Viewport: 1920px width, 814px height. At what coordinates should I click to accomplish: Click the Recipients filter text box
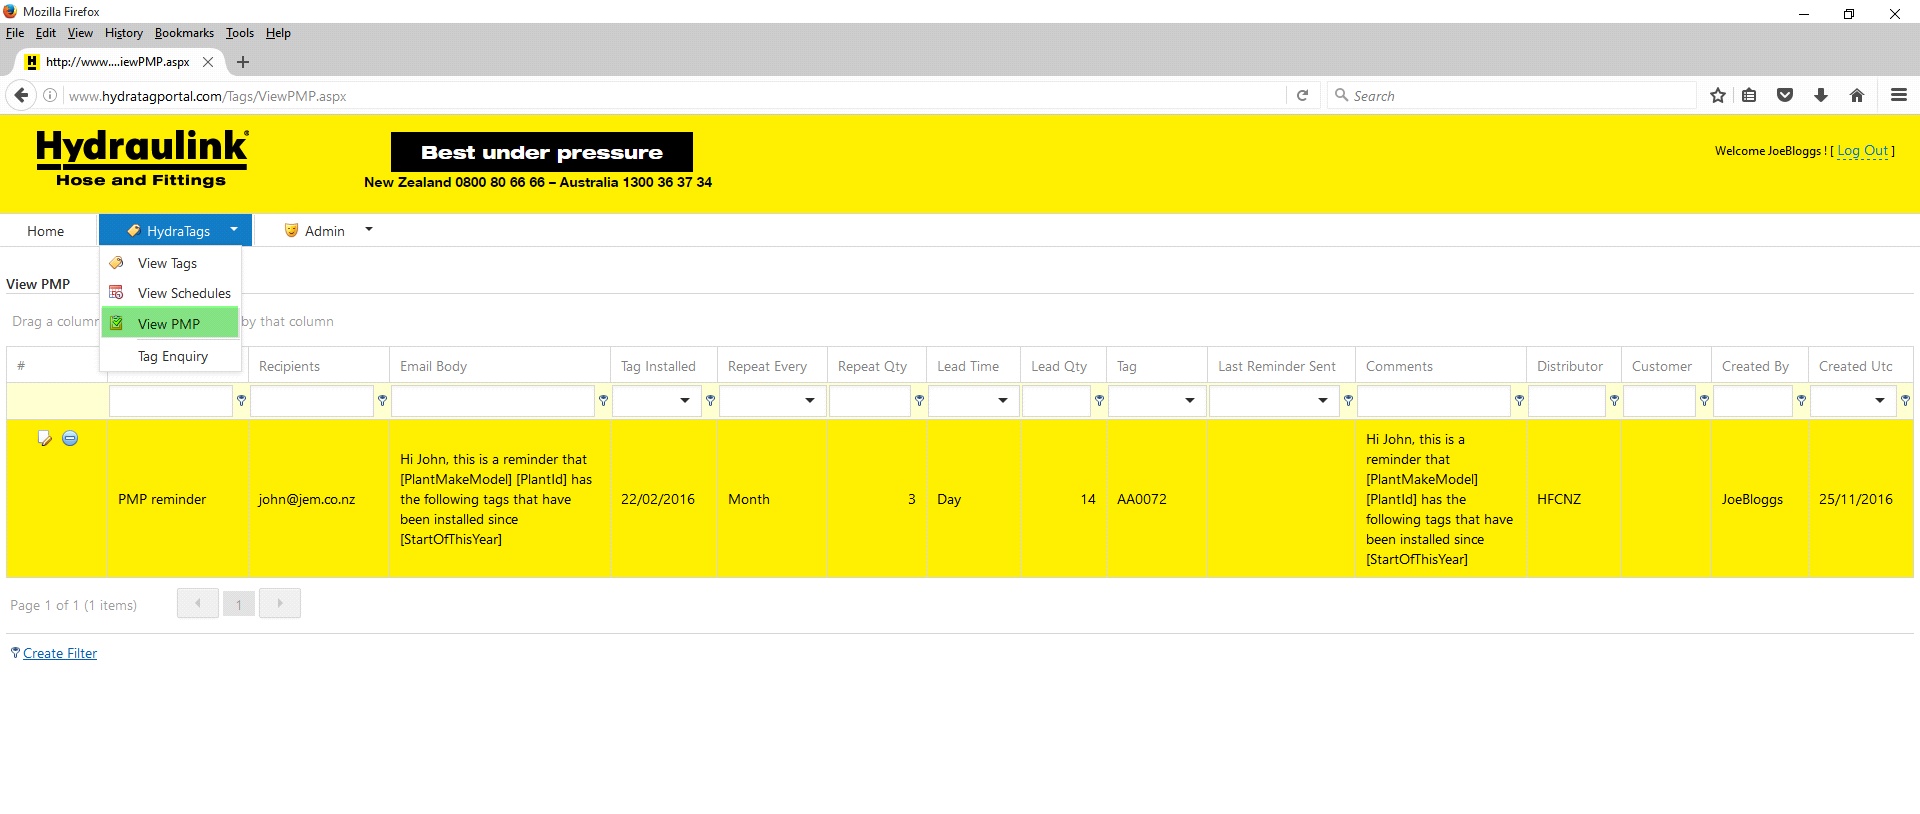[x=312, y=401]
